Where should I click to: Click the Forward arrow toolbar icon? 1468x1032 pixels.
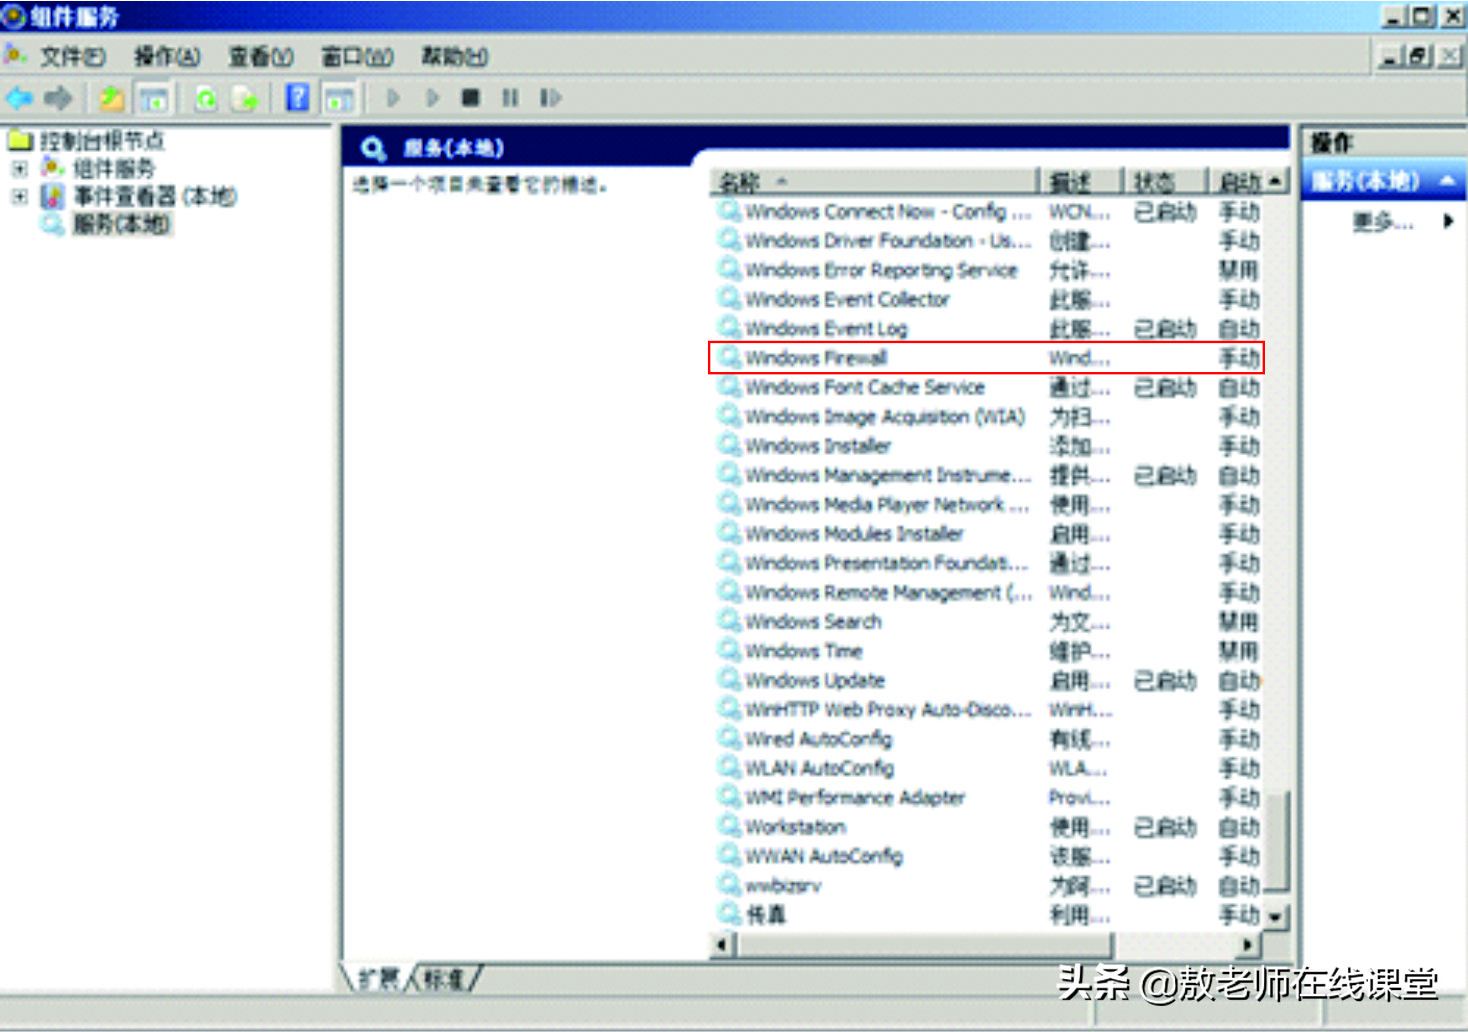pos(58,98)
